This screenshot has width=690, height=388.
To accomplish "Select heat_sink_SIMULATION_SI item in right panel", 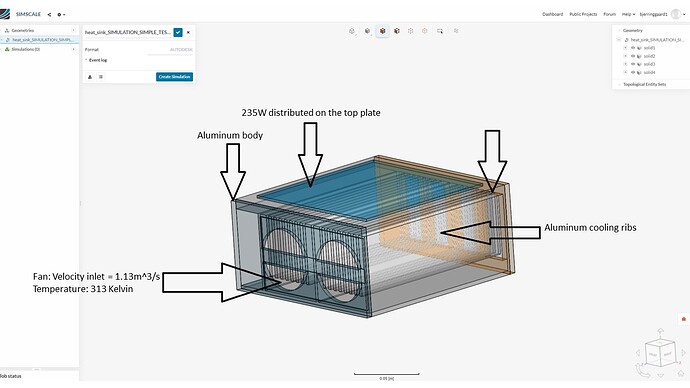I will click(656, 40).
